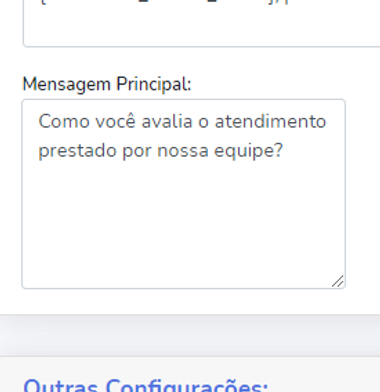This screenshot has height=392, width=380.
Task: Click the resize handle of the message textarea
Action: click(x=338, y=281)
